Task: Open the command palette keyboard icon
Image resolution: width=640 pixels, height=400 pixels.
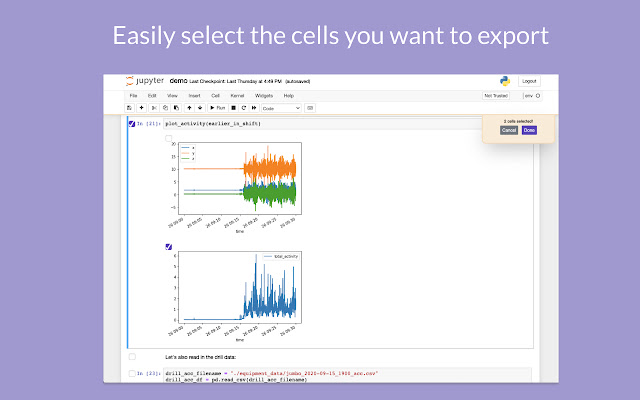Action: pos(310,108)
